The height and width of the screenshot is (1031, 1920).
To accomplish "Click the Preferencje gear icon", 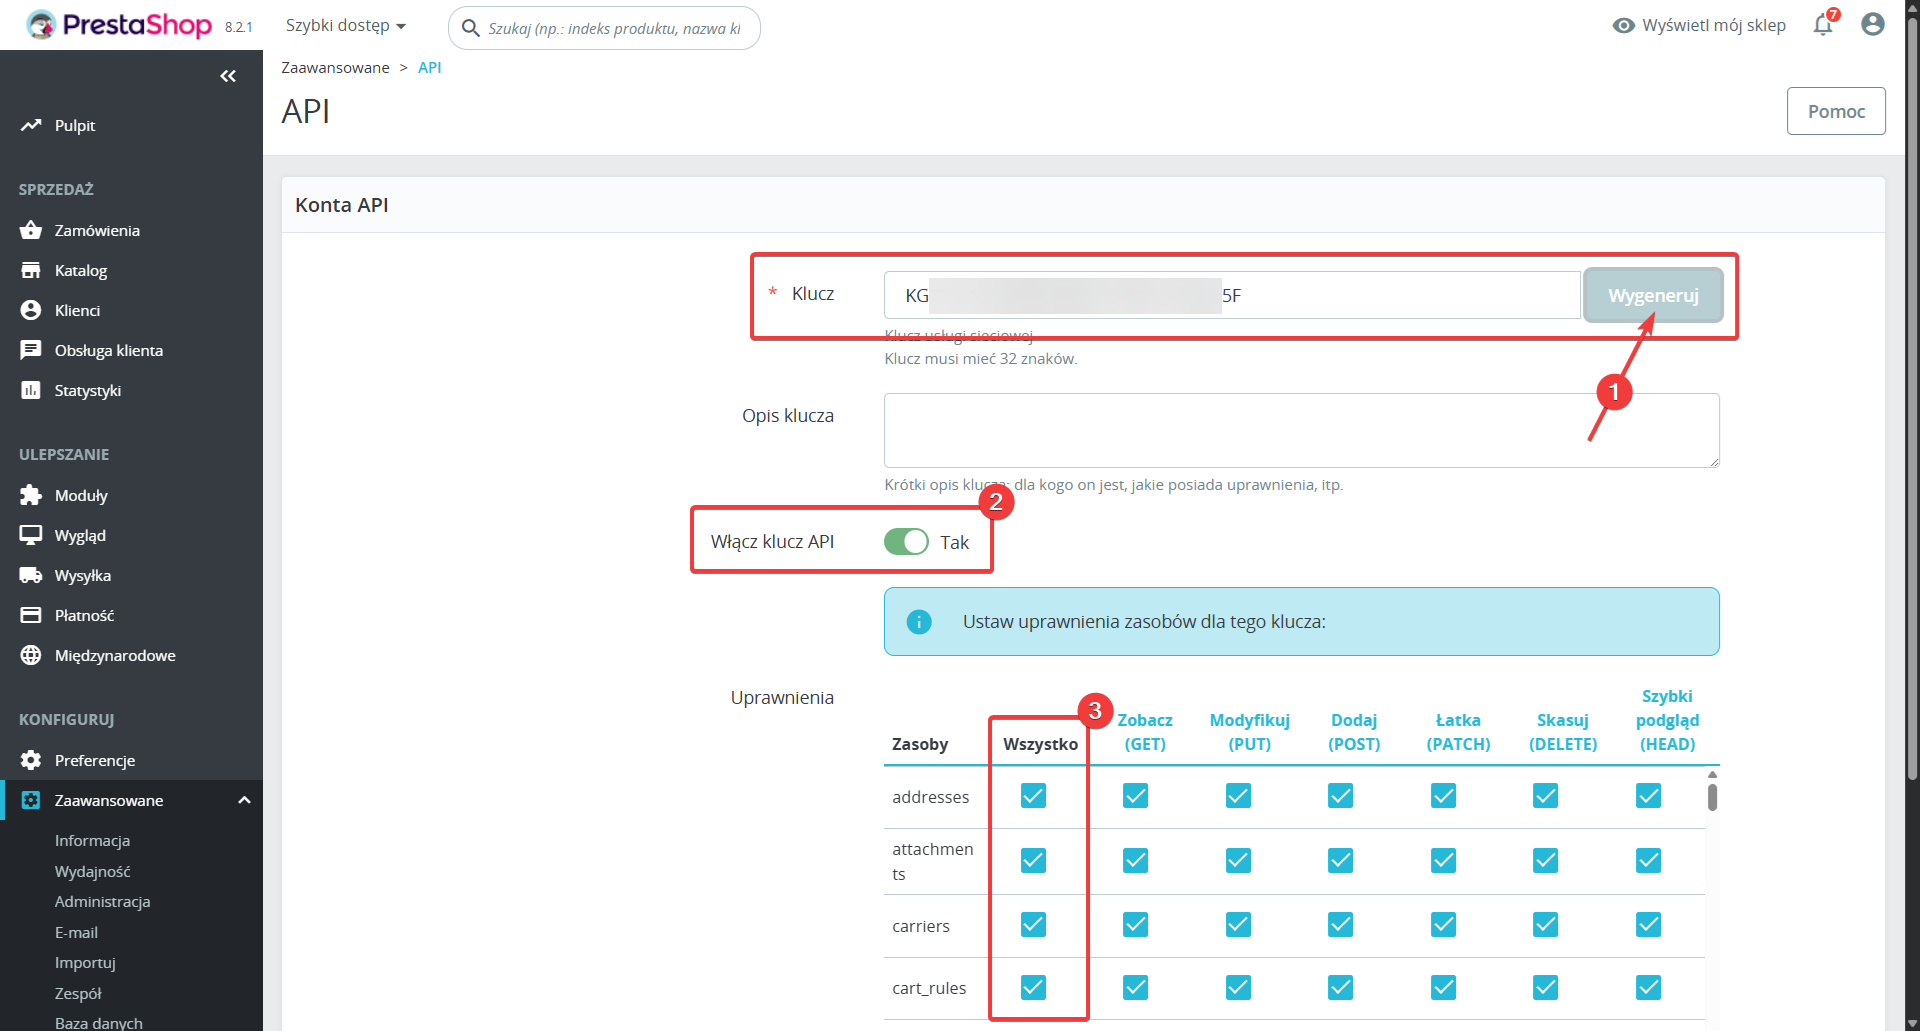I will [x=31, y=760].
